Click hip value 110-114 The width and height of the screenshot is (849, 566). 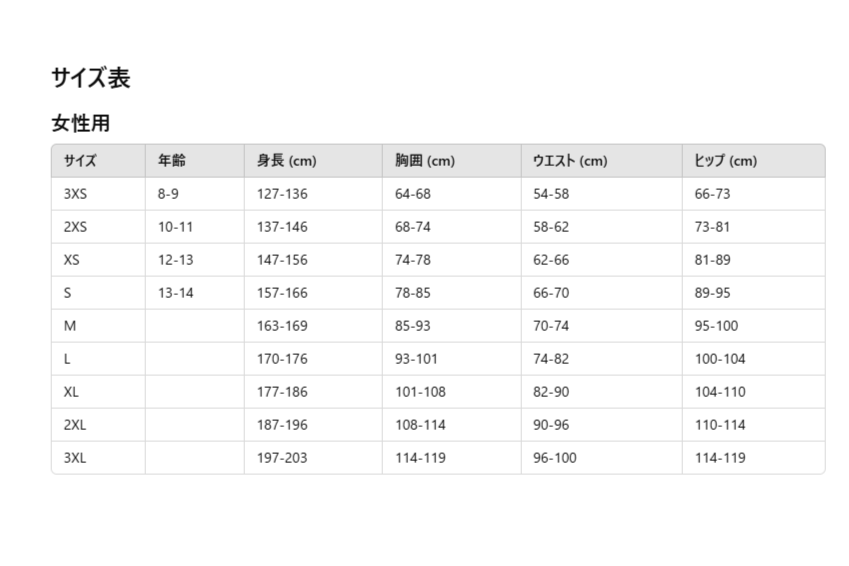click(720, 425)
